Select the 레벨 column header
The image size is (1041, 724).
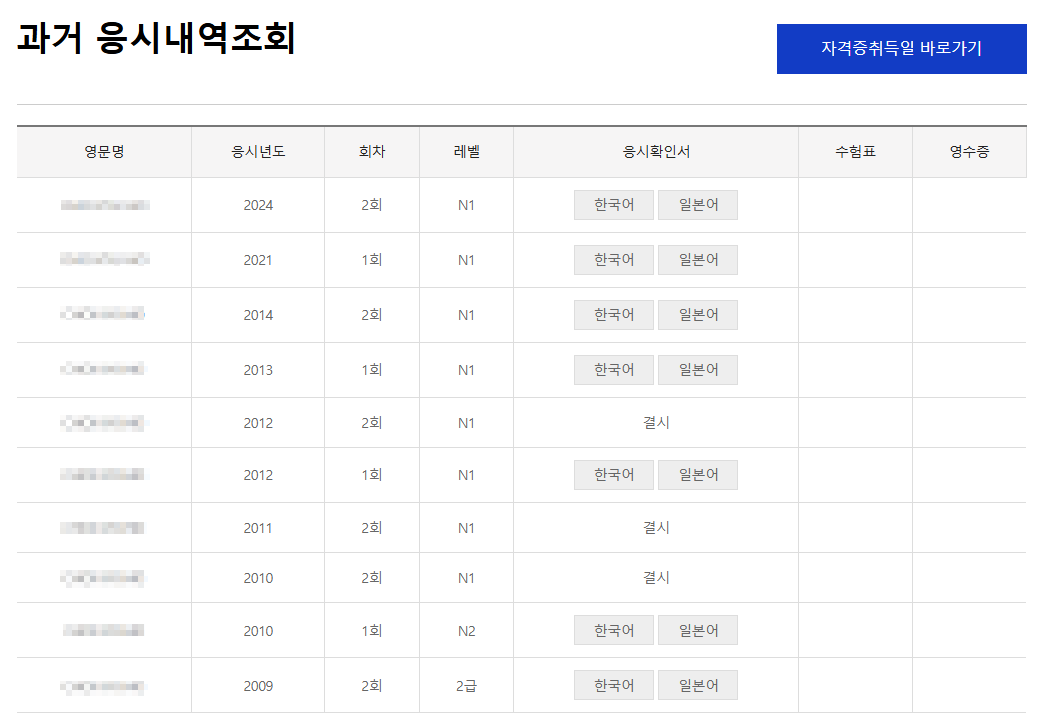tap(466, 152)
